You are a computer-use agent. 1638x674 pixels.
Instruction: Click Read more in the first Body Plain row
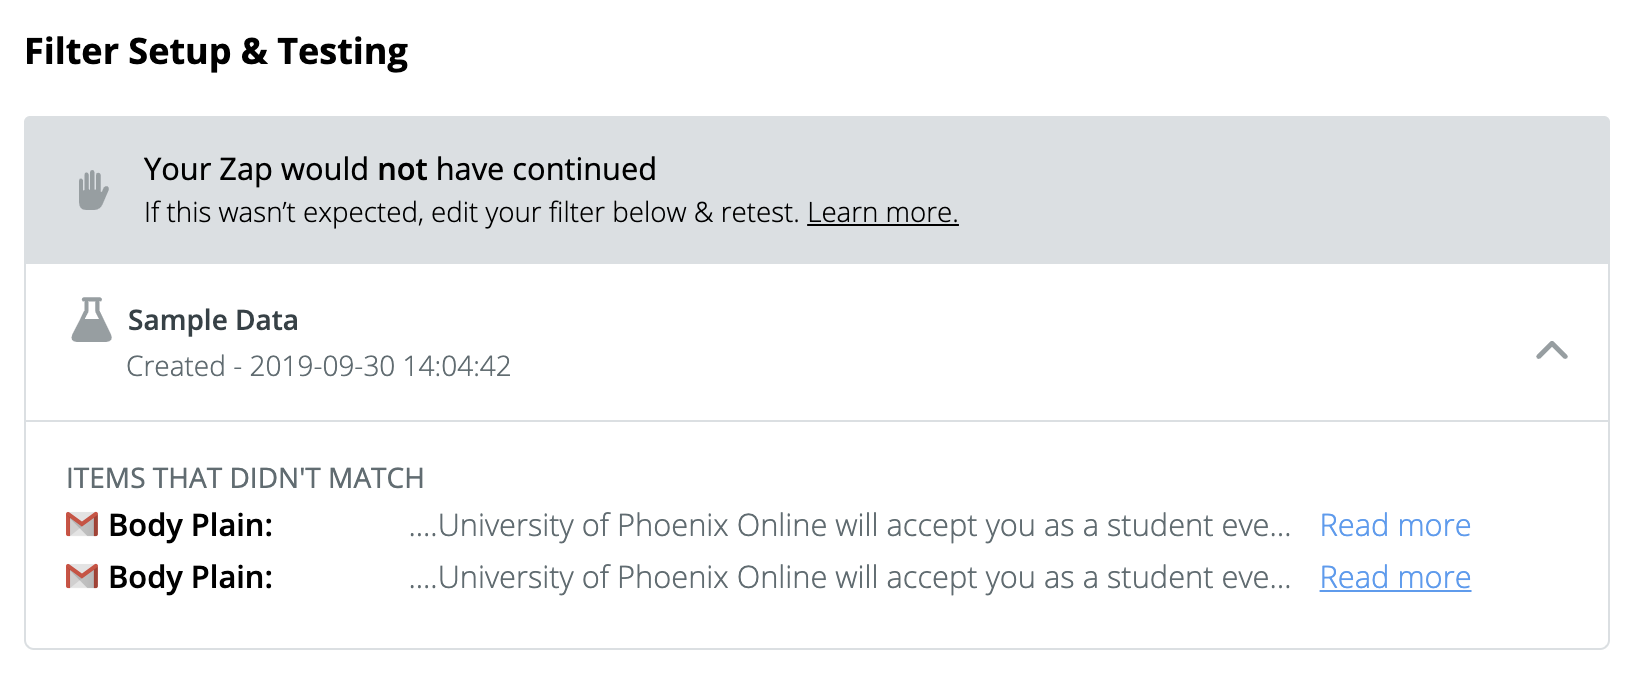click(1394, 525)
